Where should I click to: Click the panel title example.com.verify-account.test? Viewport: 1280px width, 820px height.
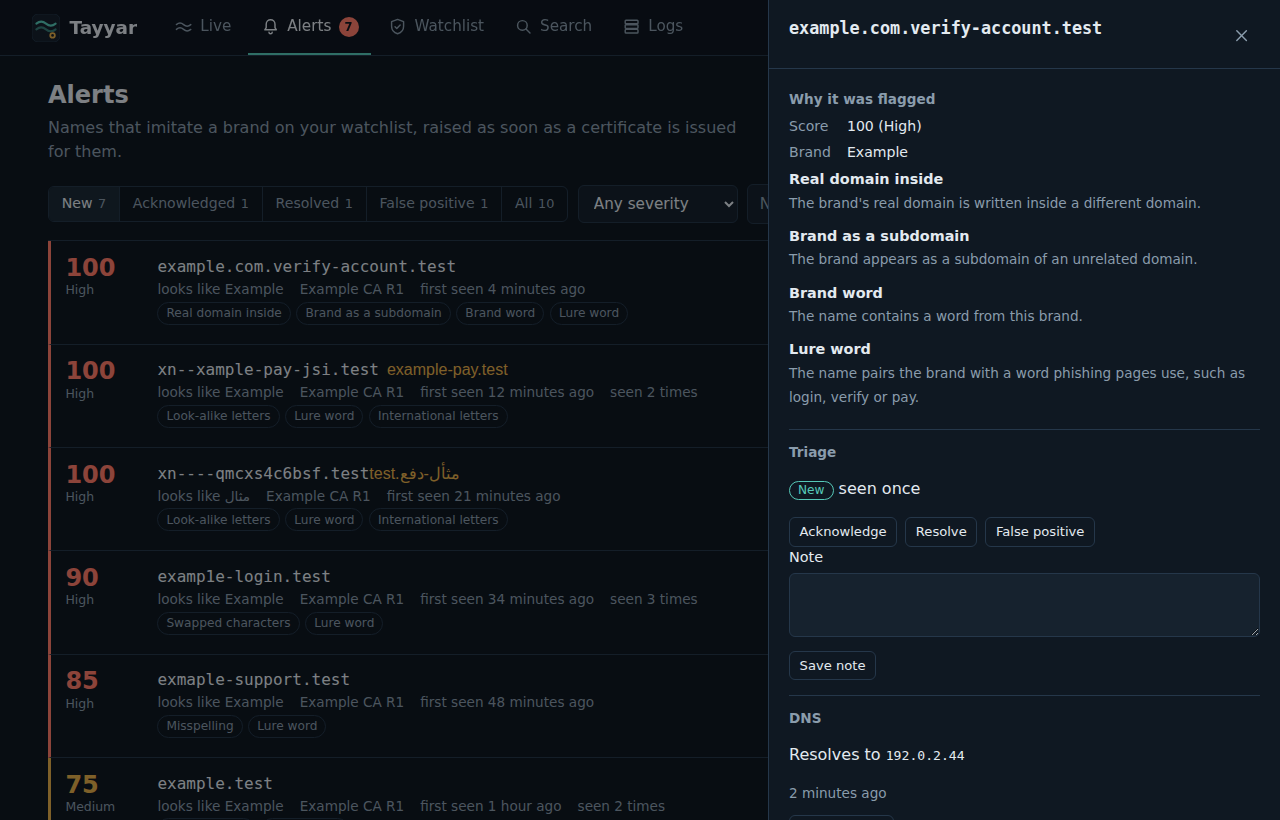(x=945, y=28)
